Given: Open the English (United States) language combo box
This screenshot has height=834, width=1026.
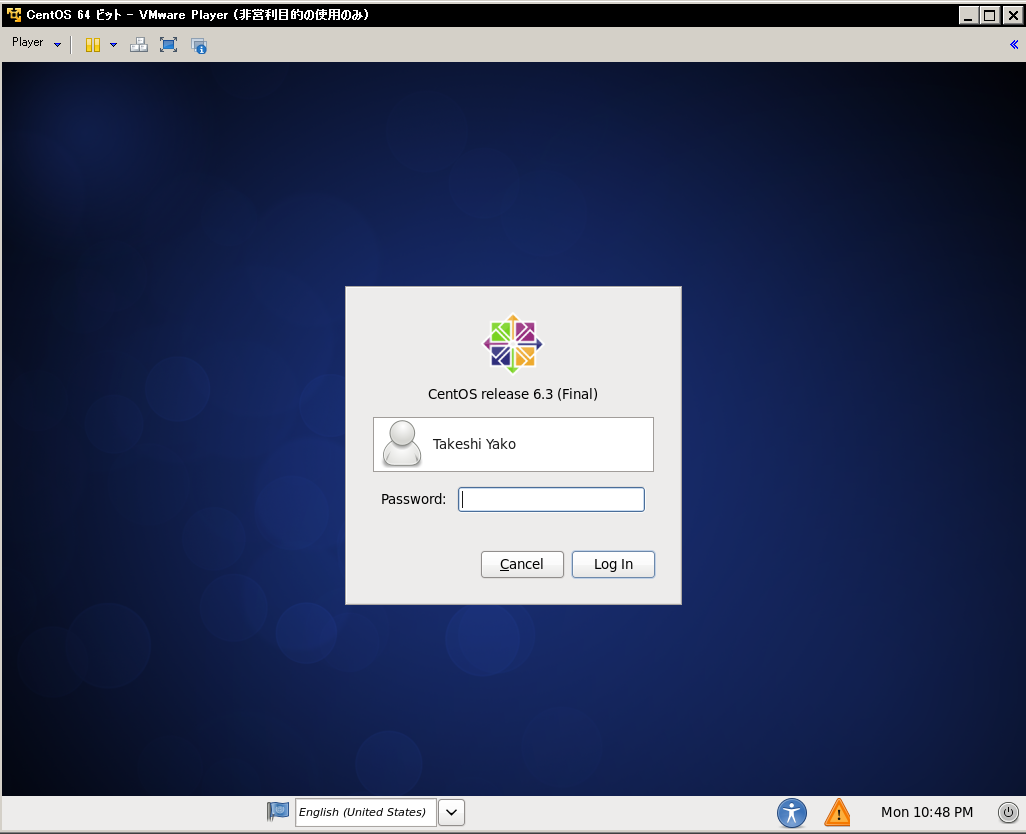Looking at the screenshot, I should point(366,812).
